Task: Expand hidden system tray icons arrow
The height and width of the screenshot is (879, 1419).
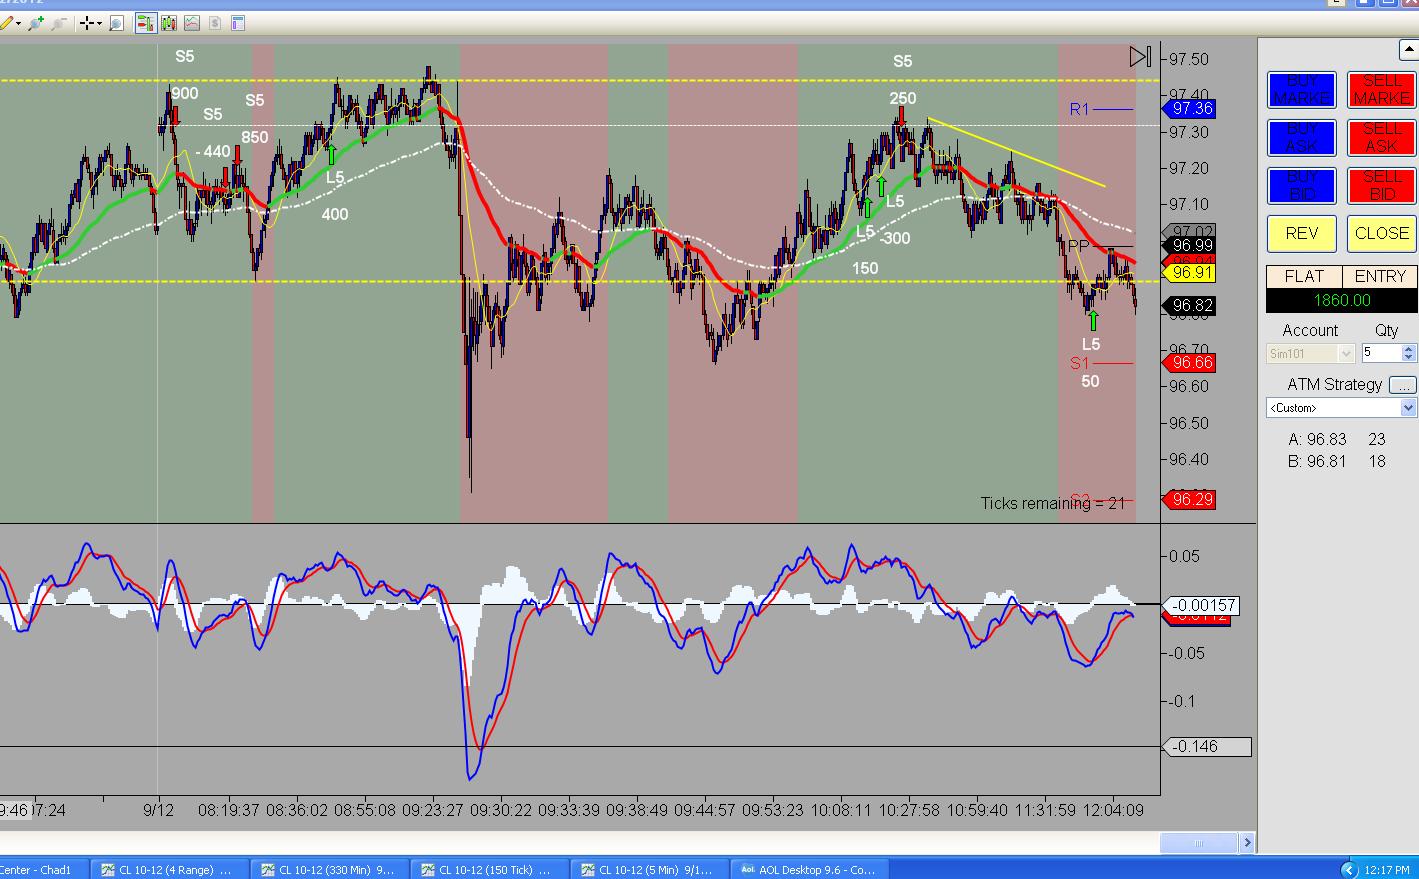Action: [1348, 869]
